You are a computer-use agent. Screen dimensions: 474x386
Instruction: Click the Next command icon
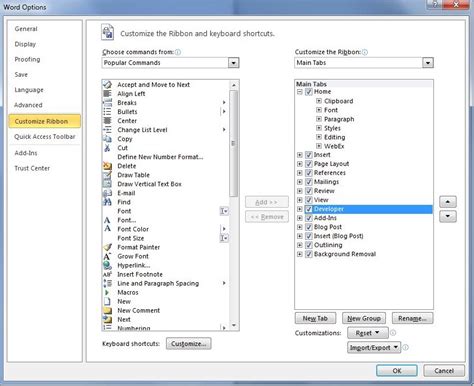tap(107, 319)
